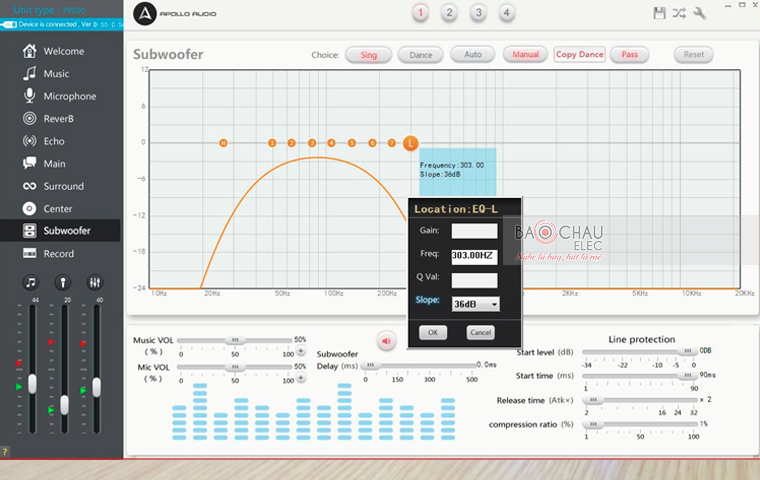Click the Subwoofer Delay slider handle
Image resolution: width=760 pixels, height=480 pixels.
[370, 365]
